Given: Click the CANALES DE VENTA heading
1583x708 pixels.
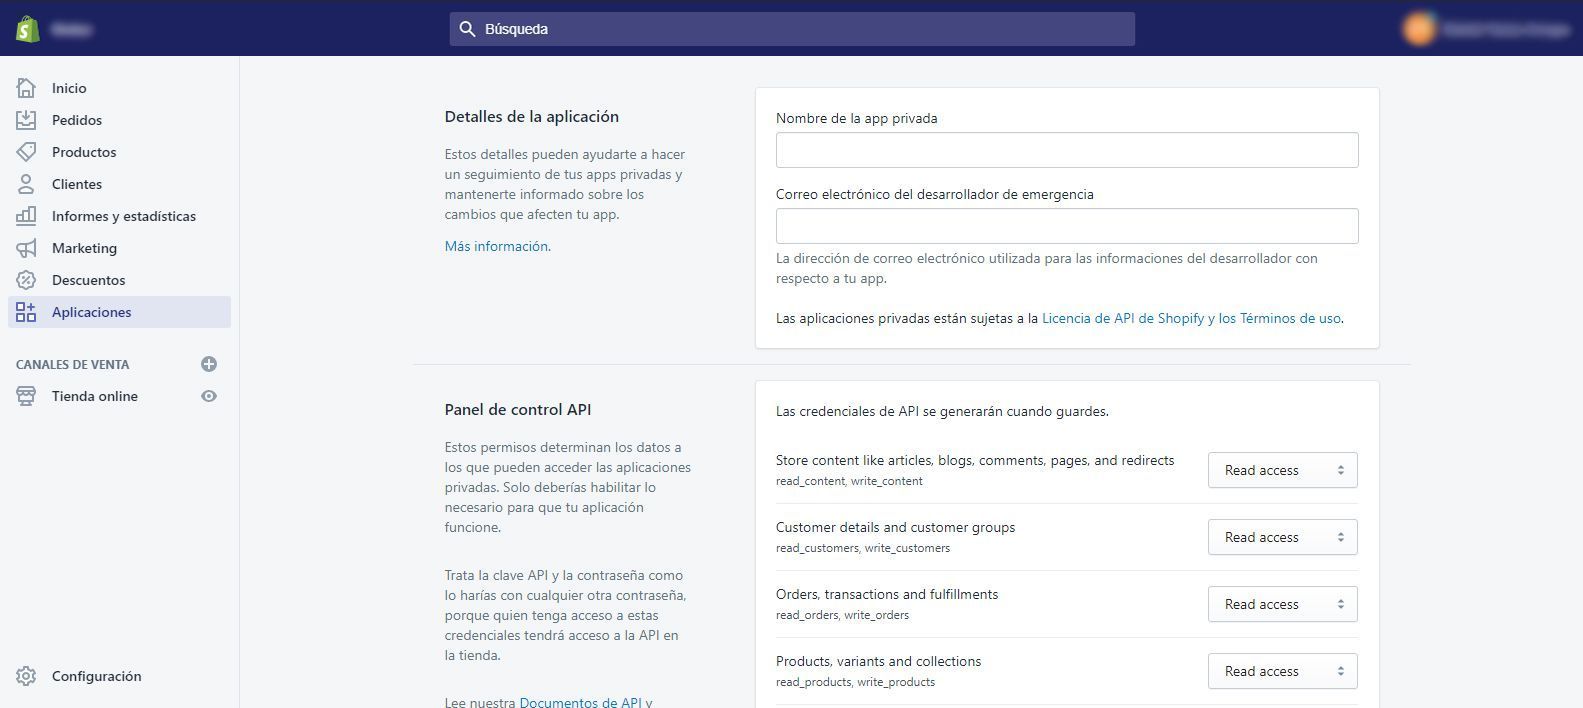Looking at the screenshot, I should click(72, 364).
